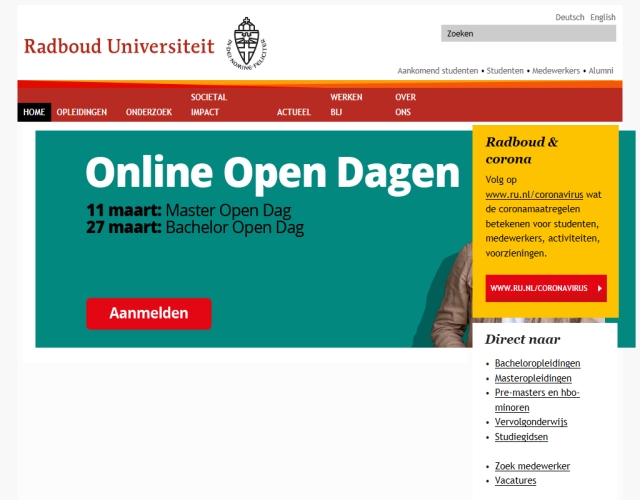
Task: Open the OVER ONS menu
Action: coord(405,104)
